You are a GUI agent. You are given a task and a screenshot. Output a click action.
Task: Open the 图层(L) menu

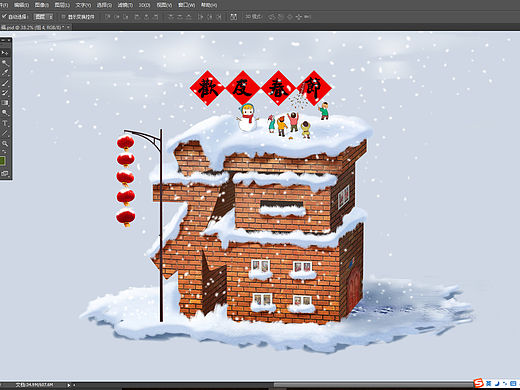[62, 5]
